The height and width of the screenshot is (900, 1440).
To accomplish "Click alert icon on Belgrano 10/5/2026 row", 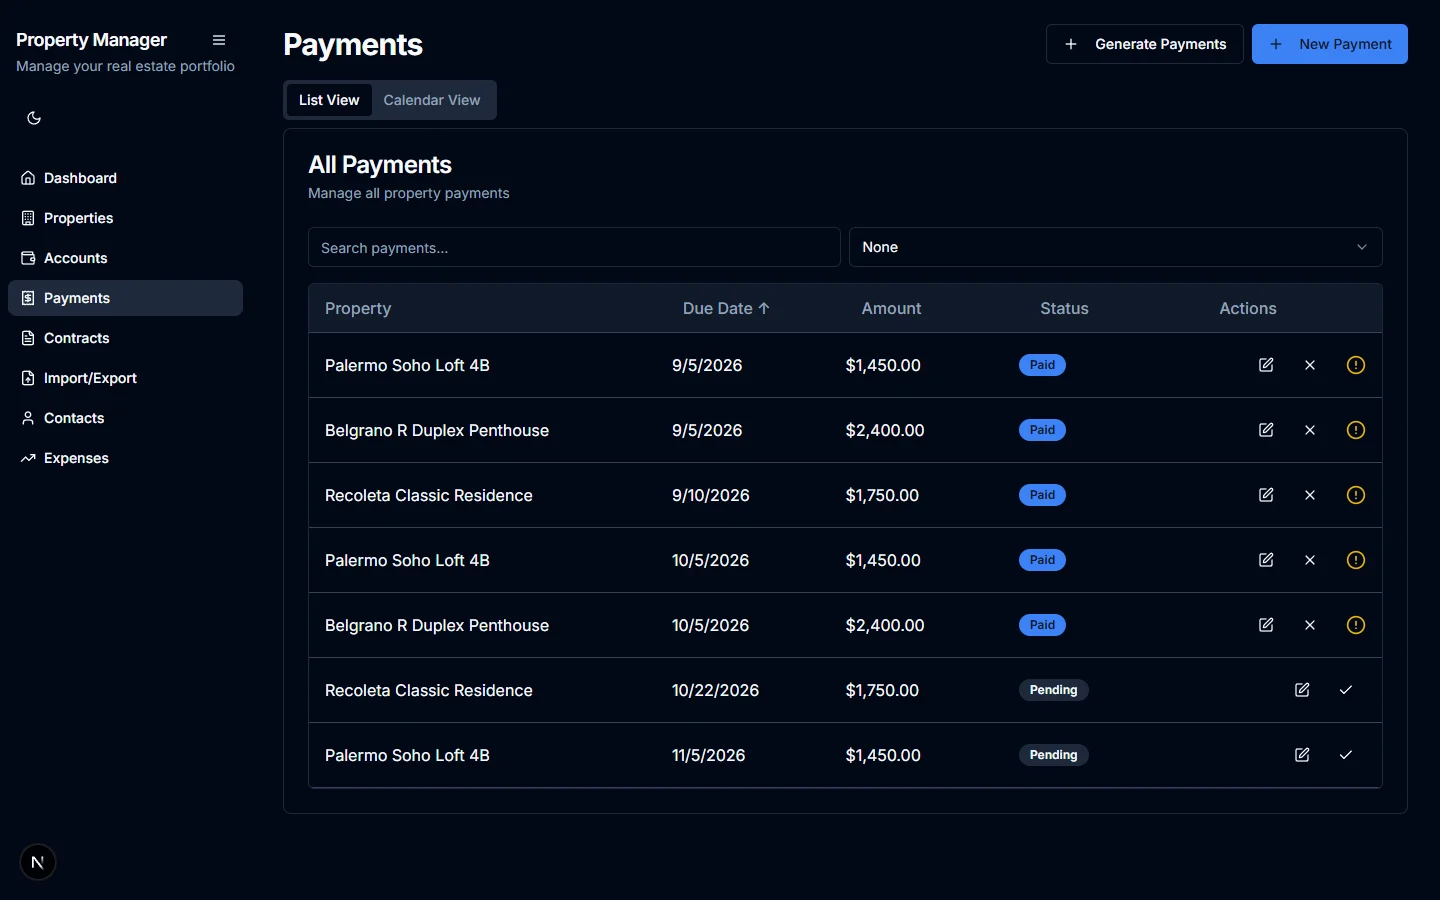I will tap(1356, 625).
